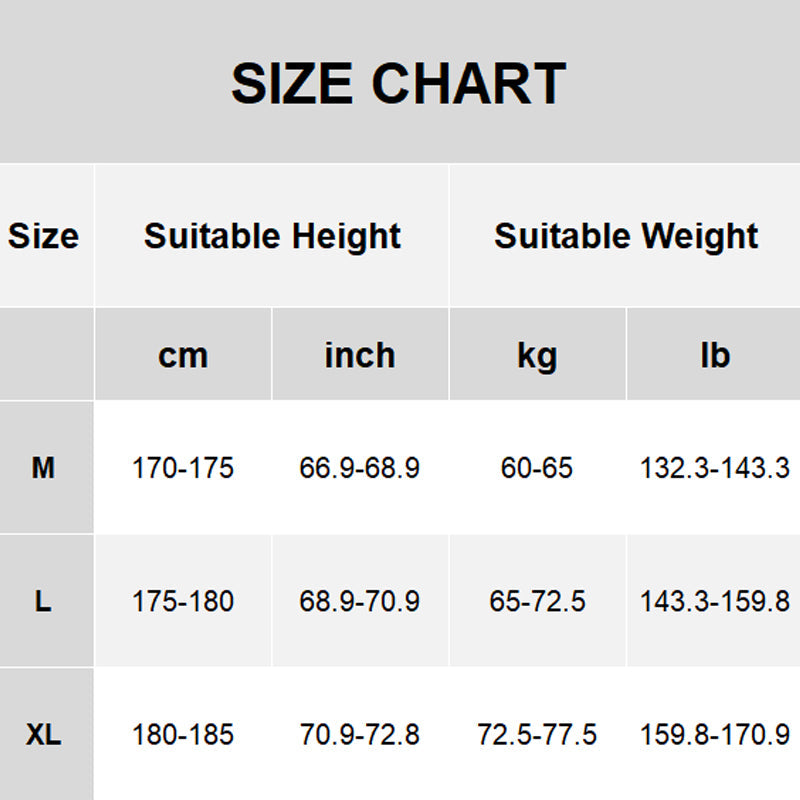Click the 65-72.5 kg weight cell

(x=537, y=601)
